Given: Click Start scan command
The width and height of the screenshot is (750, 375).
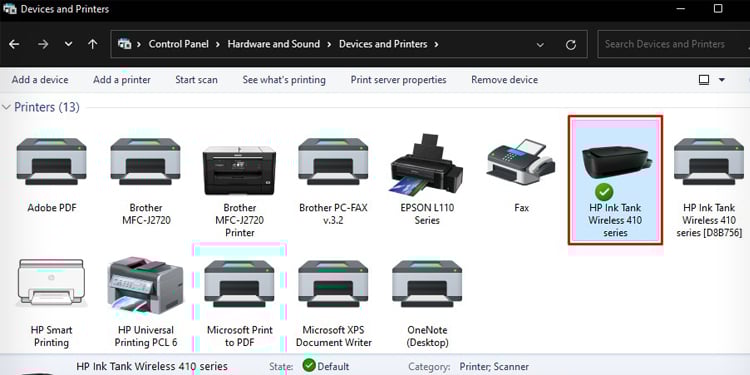Looking at the screenshot, I should tap(196, 80).
